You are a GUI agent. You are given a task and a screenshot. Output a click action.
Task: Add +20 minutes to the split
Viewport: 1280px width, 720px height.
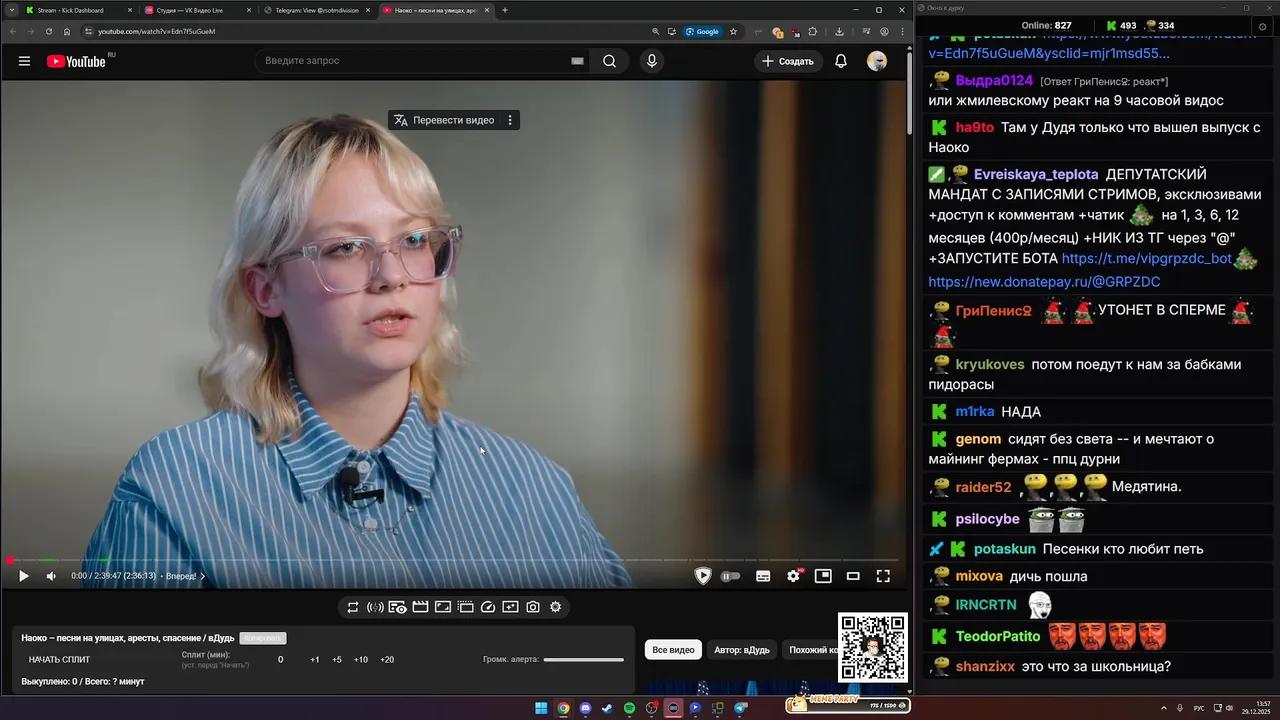pyautogui.click(x=387, y=659)
